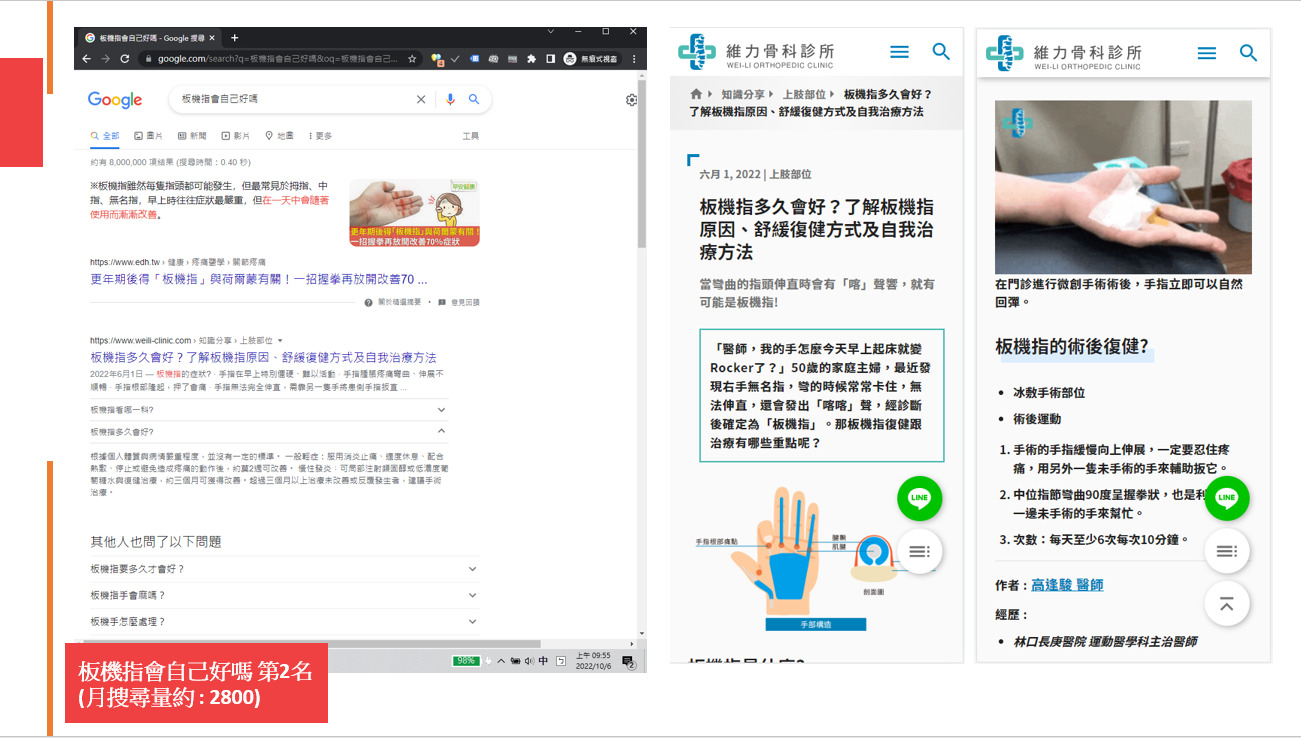The height and width of the screenshot is (738, 1301).
Task: Open the Windows notification center icon
Action: [628, 661]
